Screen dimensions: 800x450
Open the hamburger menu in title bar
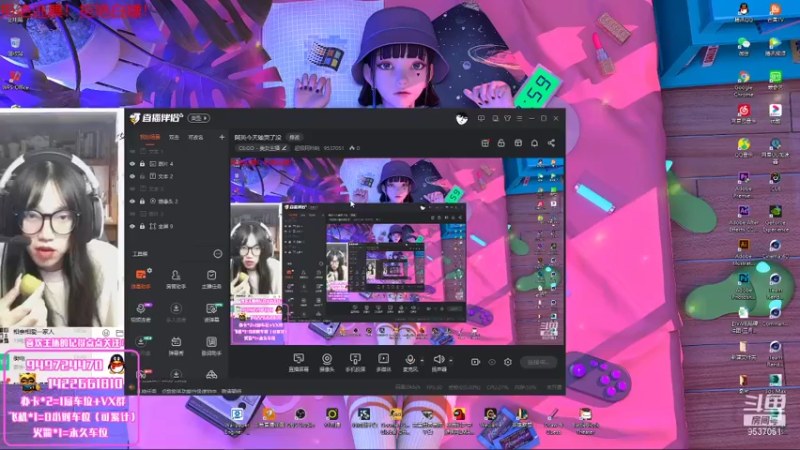(x=519, y=118)
